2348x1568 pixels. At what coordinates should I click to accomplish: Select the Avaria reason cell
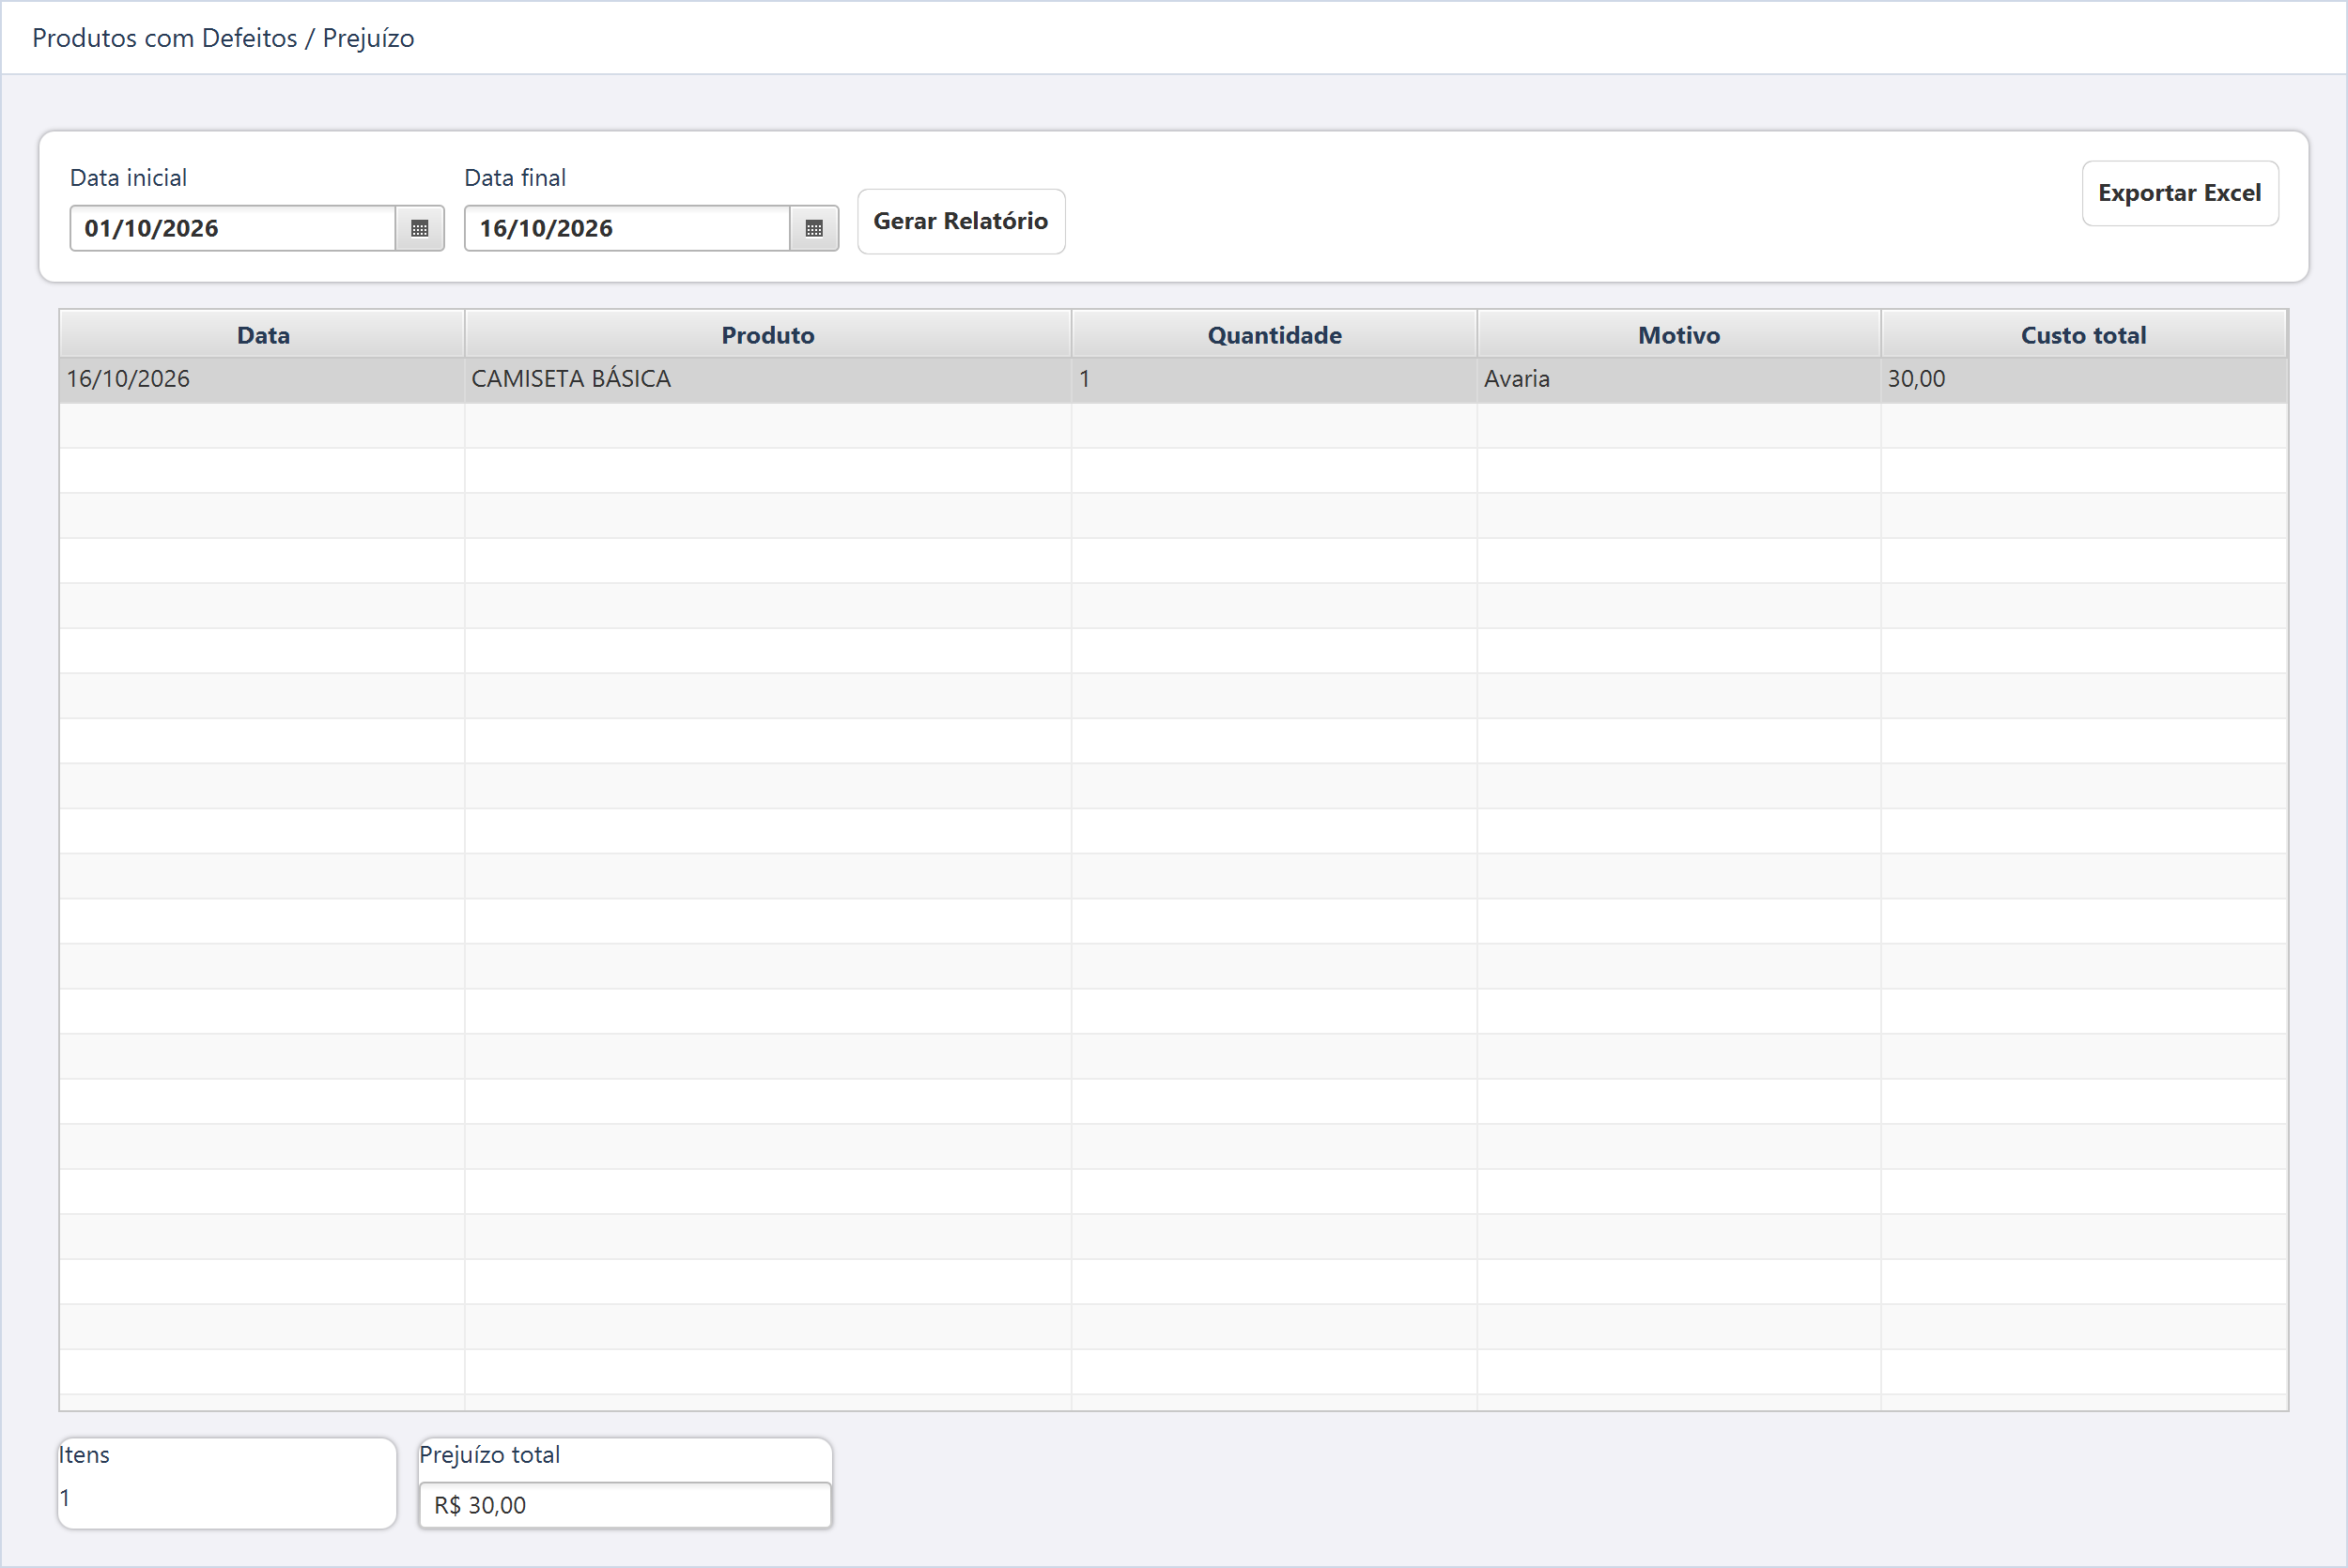point(1679,380)
